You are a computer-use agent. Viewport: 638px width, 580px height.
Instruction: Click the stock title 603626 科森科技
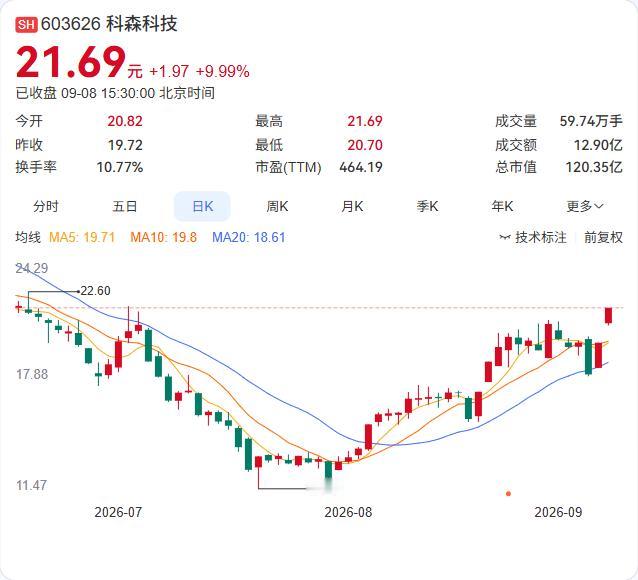(x=109, y=24)
